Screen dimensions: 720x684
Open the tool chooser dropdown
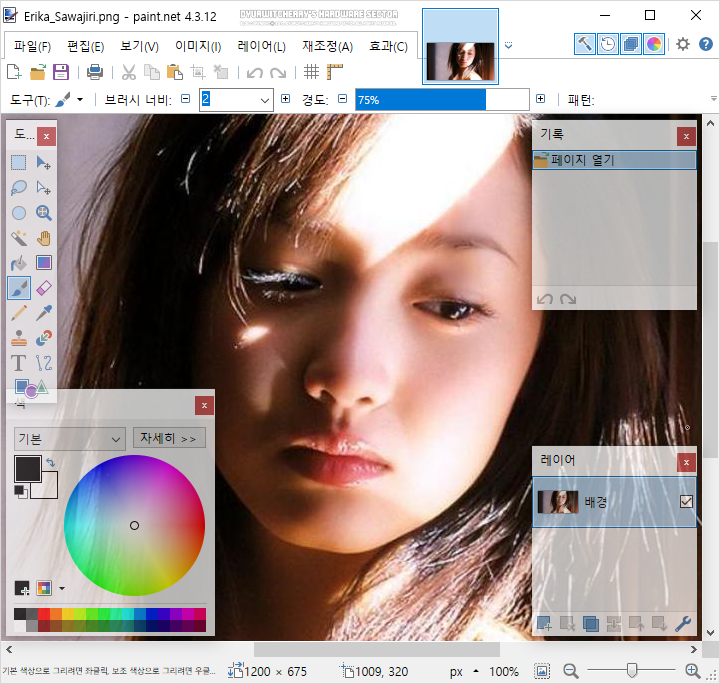pyautogui.click(x=80, y=100)
